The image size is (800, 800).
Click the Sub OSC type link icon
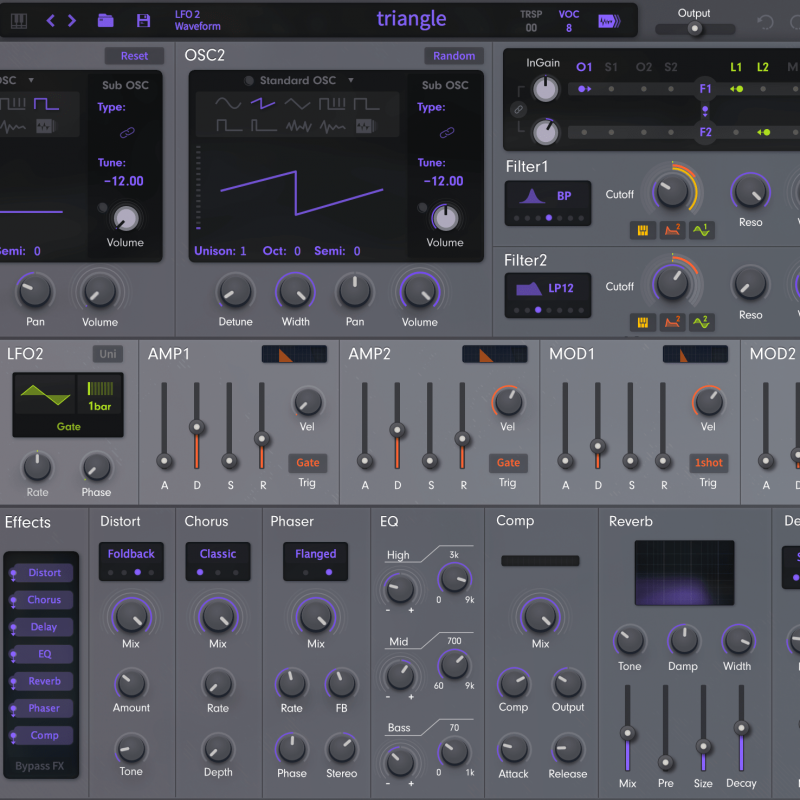447,132
